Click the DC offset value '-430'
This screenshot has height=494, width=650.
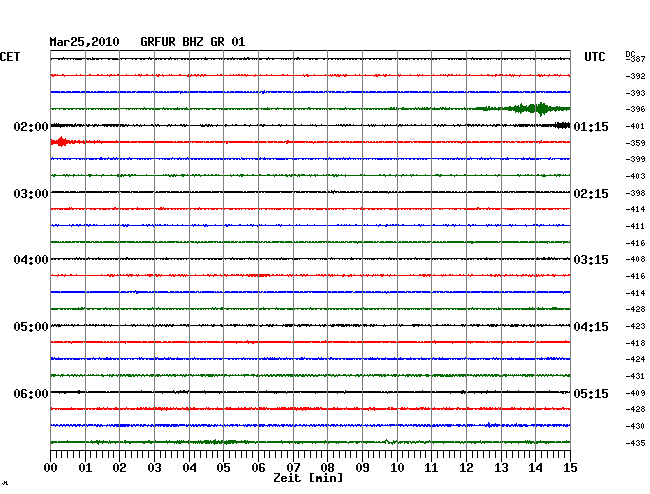(x=635, y=426)
